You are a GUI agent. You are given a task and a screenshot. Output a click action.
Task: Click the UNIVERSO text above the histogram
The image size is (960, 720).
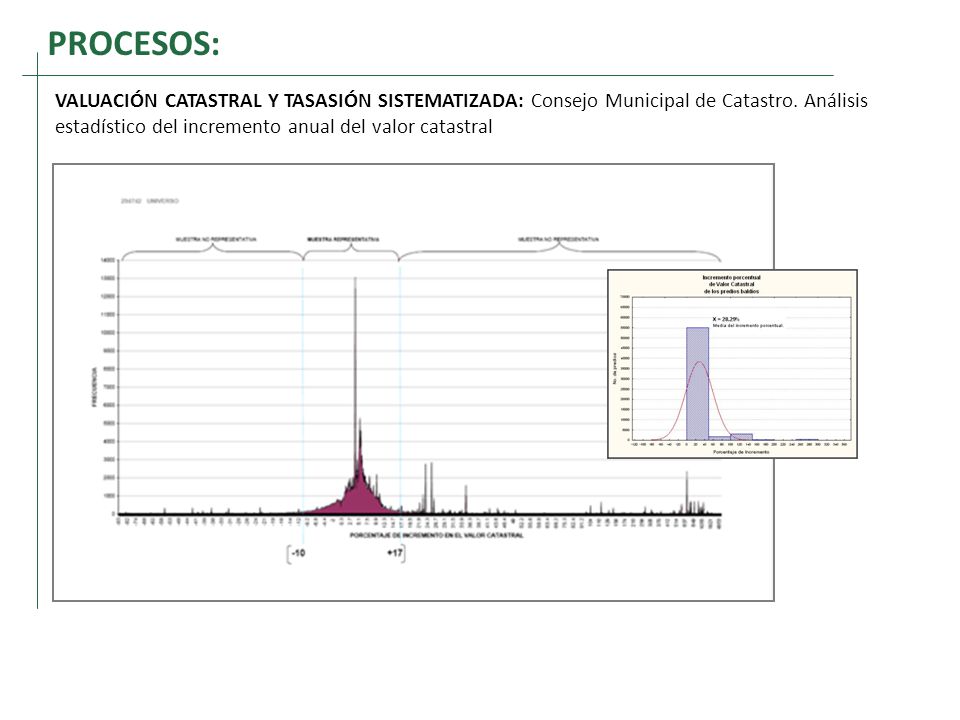[162, 201]
